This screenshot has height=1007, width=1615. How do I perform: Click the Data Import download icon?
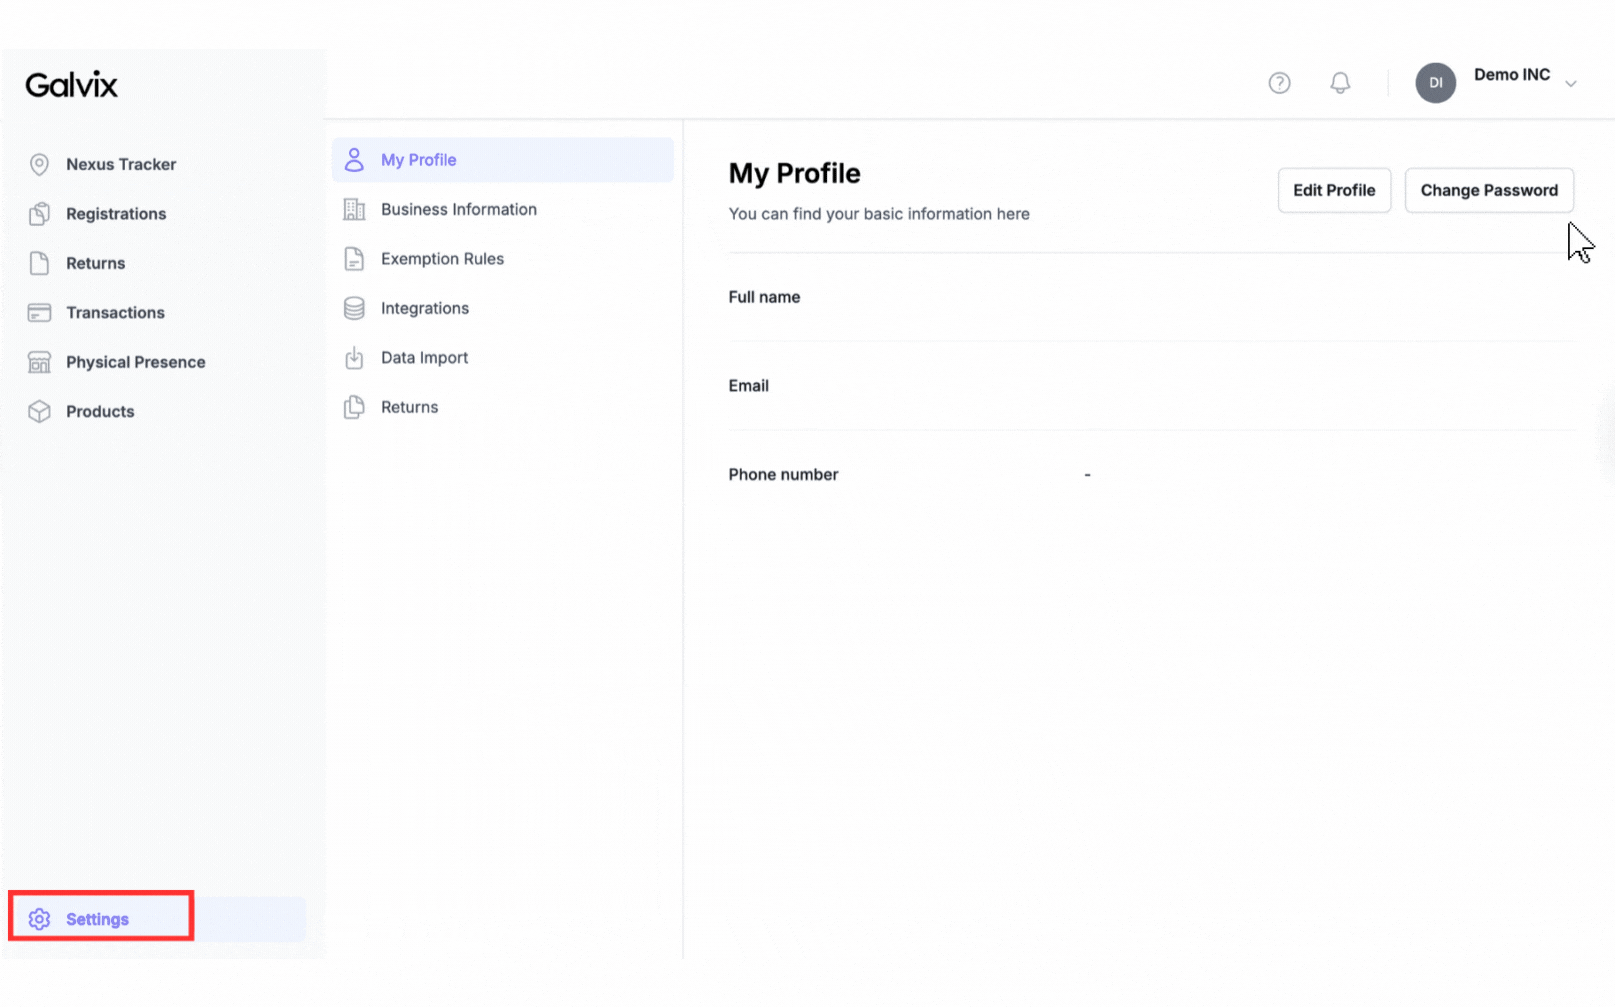click(x=354, y=358)
